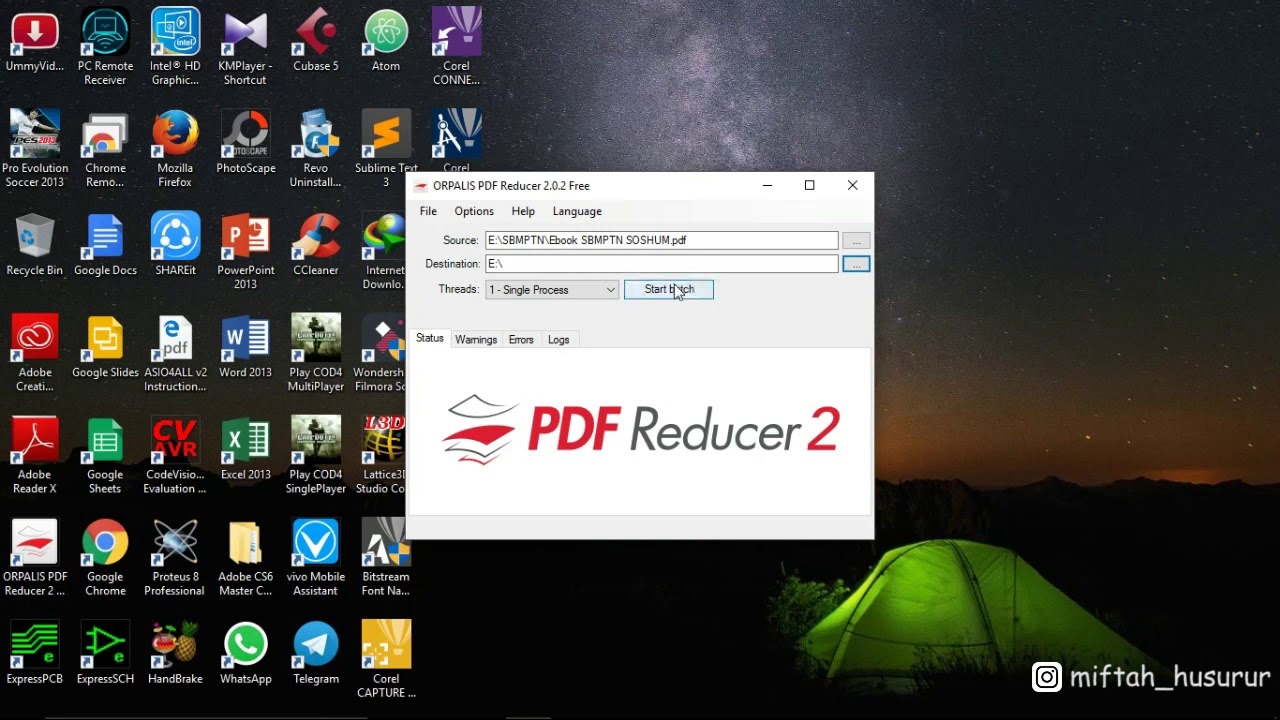
Task: Open Play COD4 SinglePlayer icon
Action: pyautogui.click(x=316, y=454)
